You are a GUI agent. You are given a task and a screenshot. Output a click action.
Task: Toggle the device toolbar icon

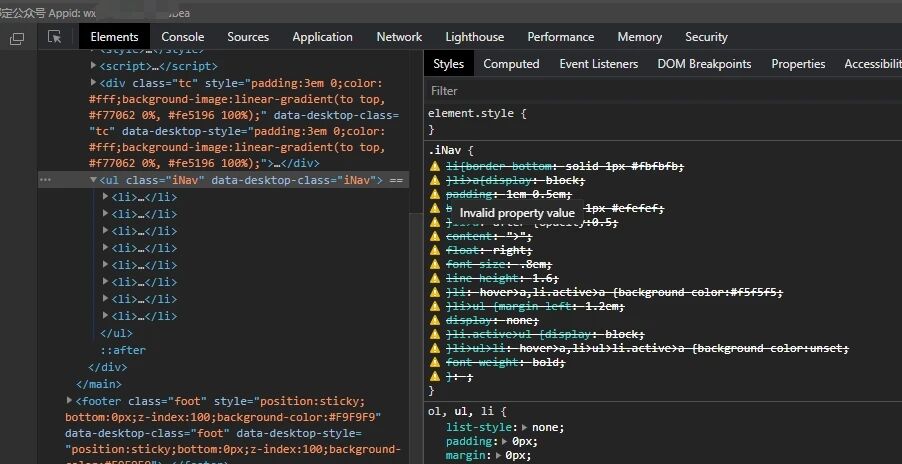[x=17, y=38]
